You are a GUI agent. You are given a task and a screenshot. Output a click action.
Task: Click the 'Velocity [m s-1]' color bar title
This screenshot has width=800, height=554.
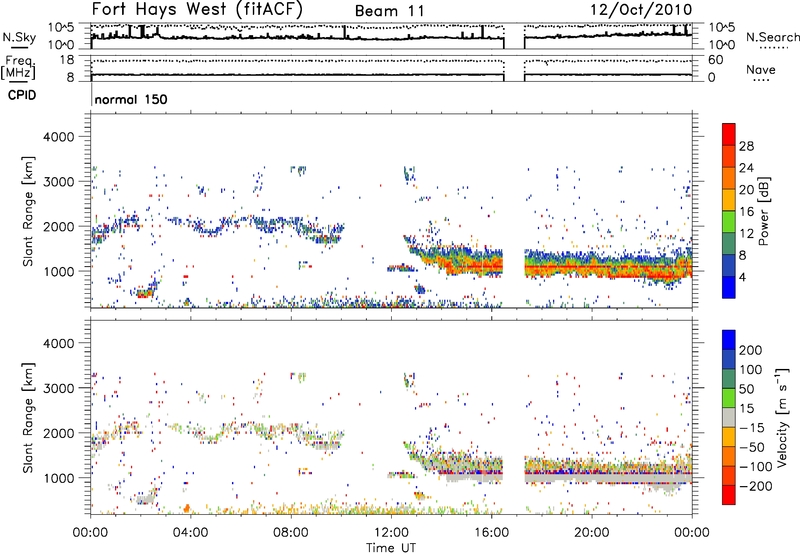click(781, 417)
